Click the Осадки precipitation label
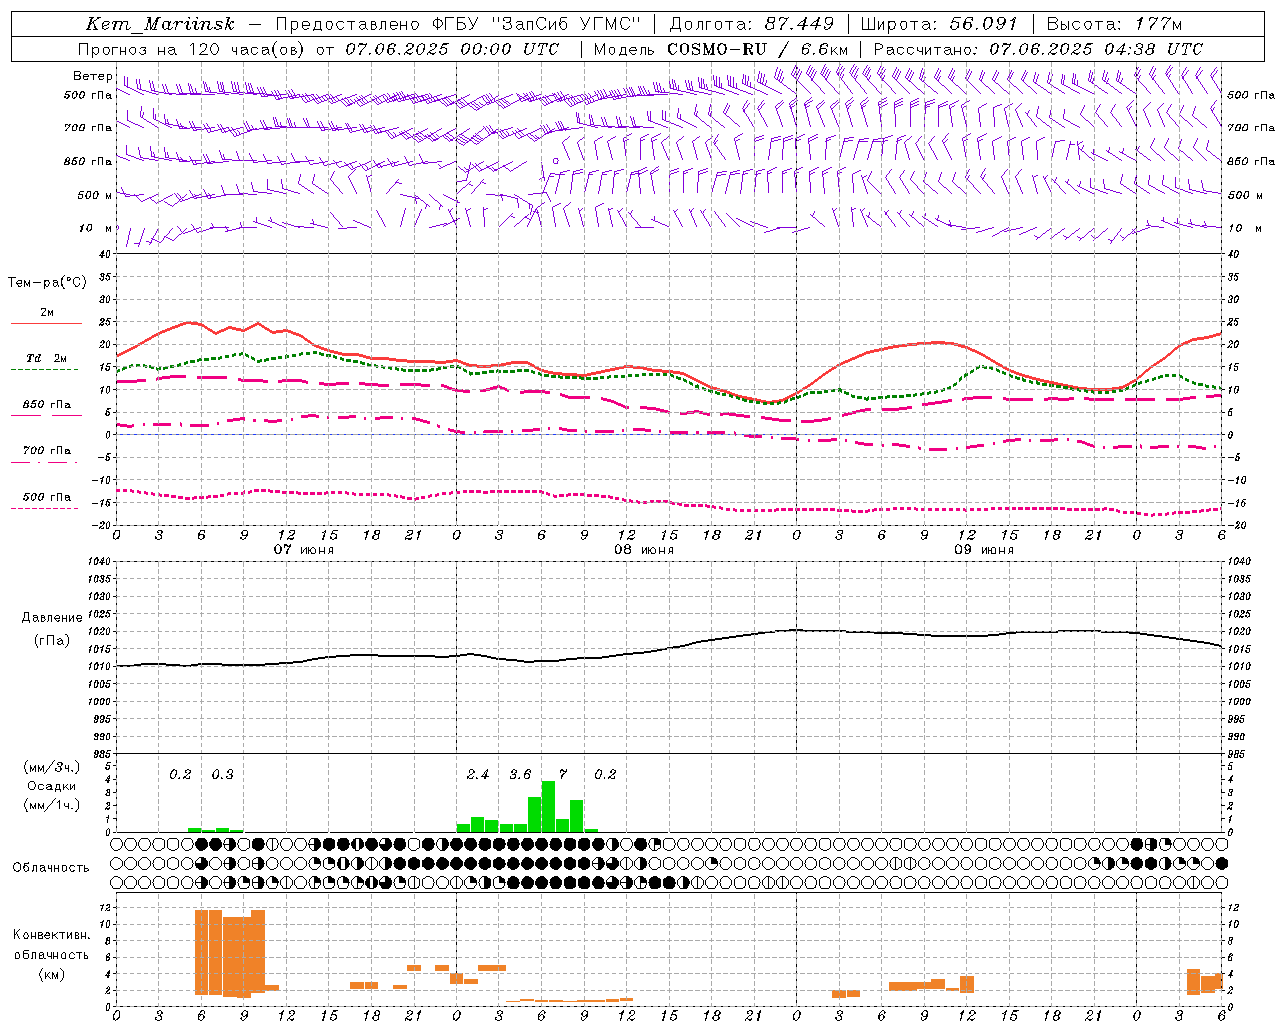This screenshot has height=1024, width=1280. point(52,786)
